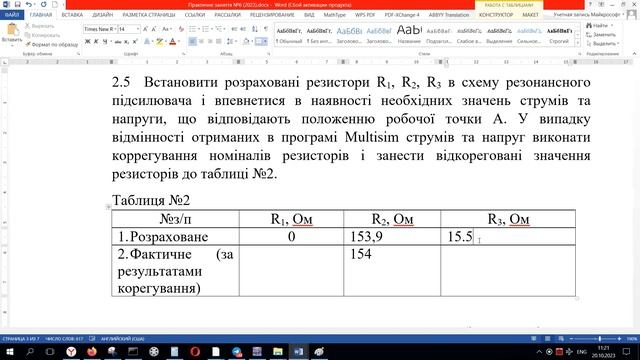Decrease the font size
640x360 pixels.
(154, 29)
